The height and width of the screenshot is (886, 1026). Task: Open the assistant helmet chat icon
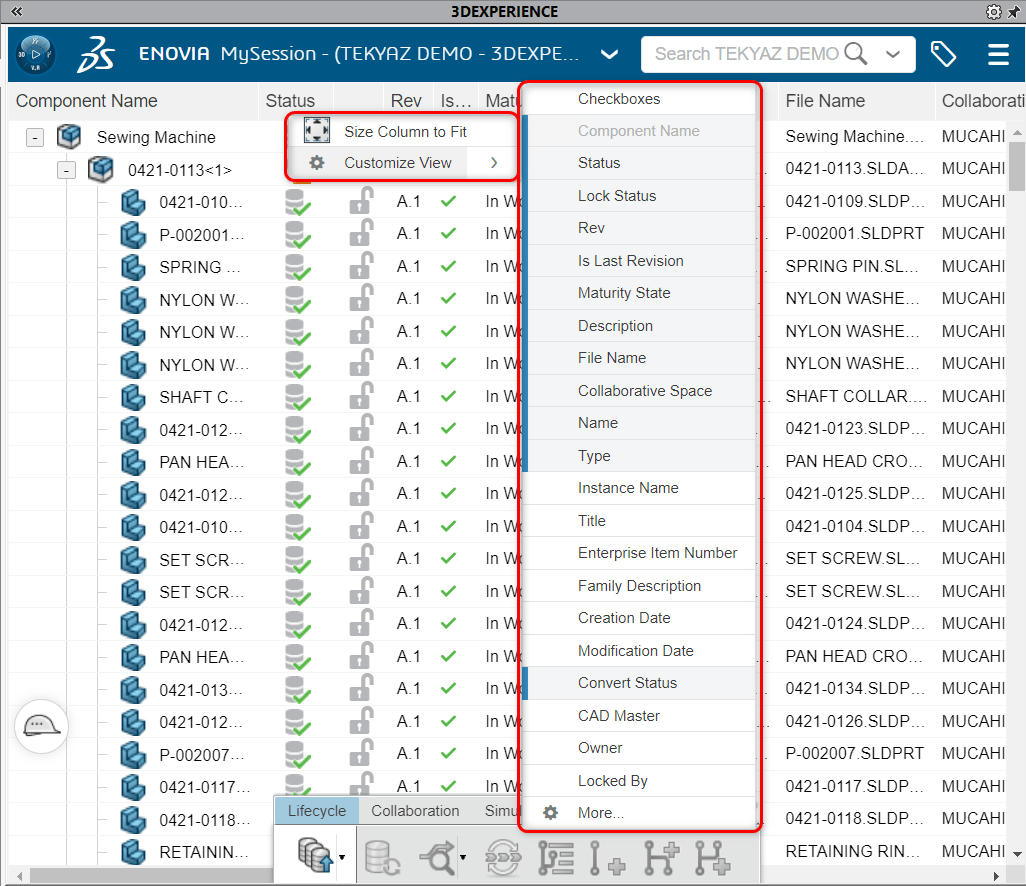click(x=41, y=726)
